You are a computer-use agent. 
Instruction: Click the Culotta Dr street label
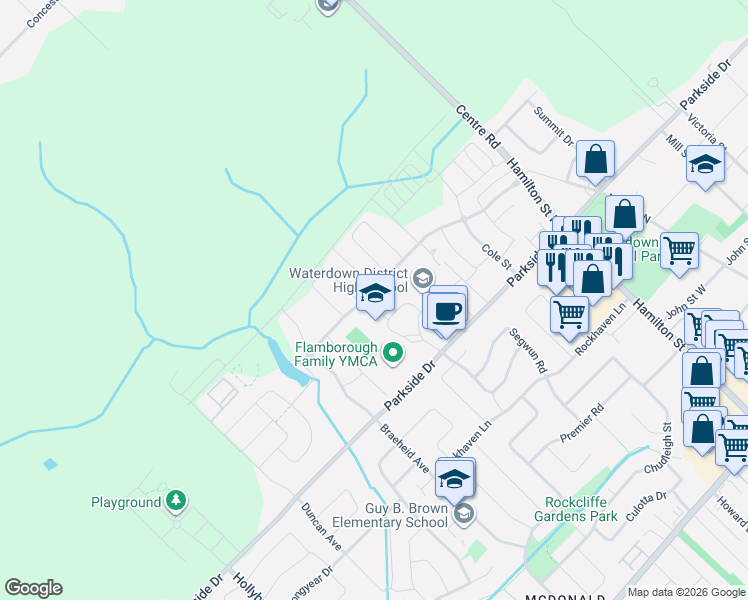click(646, 507)
